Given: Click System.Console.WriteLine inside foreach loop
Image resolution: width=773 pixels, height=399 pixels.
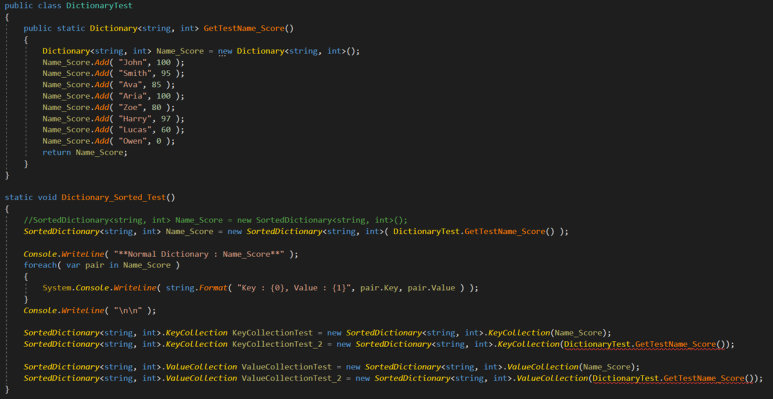Looking at the screenshot, I should point(99,288).
